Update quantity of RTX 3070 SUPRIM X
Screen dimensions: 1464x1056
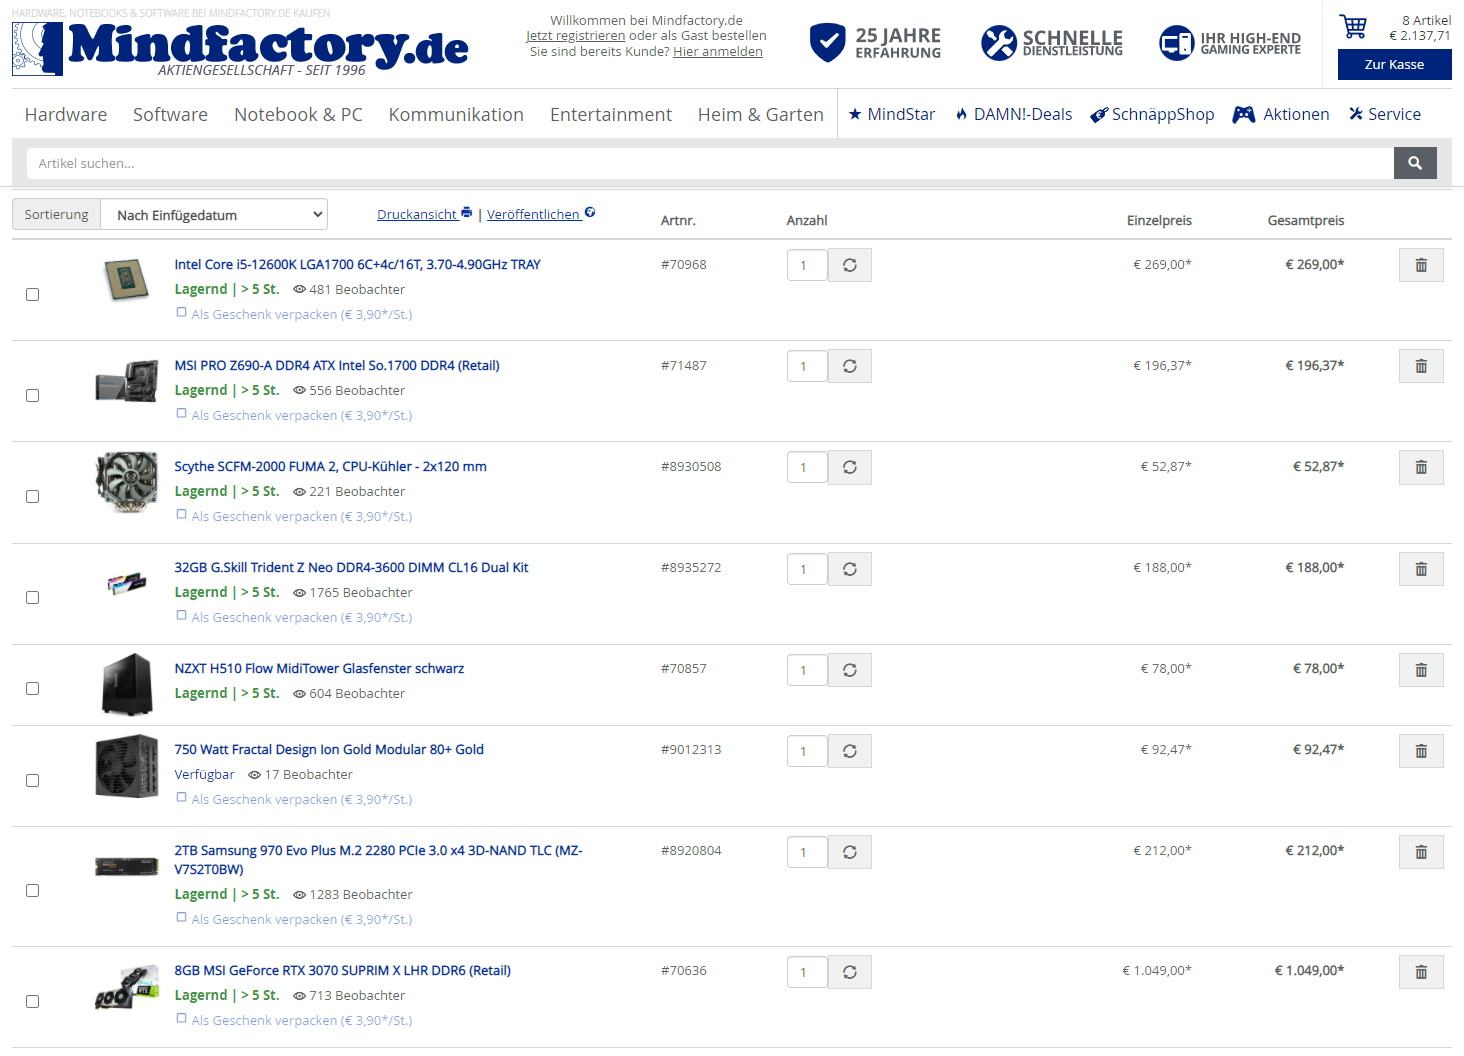coord(850,972)
